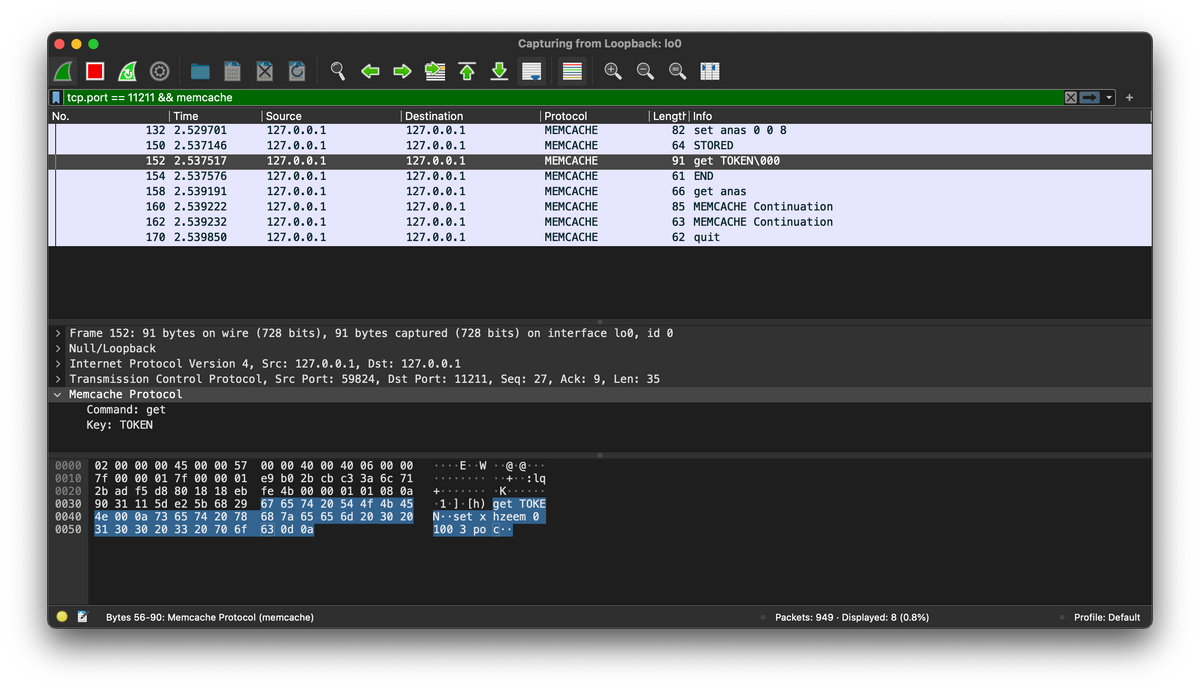Click the Profile: Default status label
Viewport: 1200px width, 691px height.
1106,617
